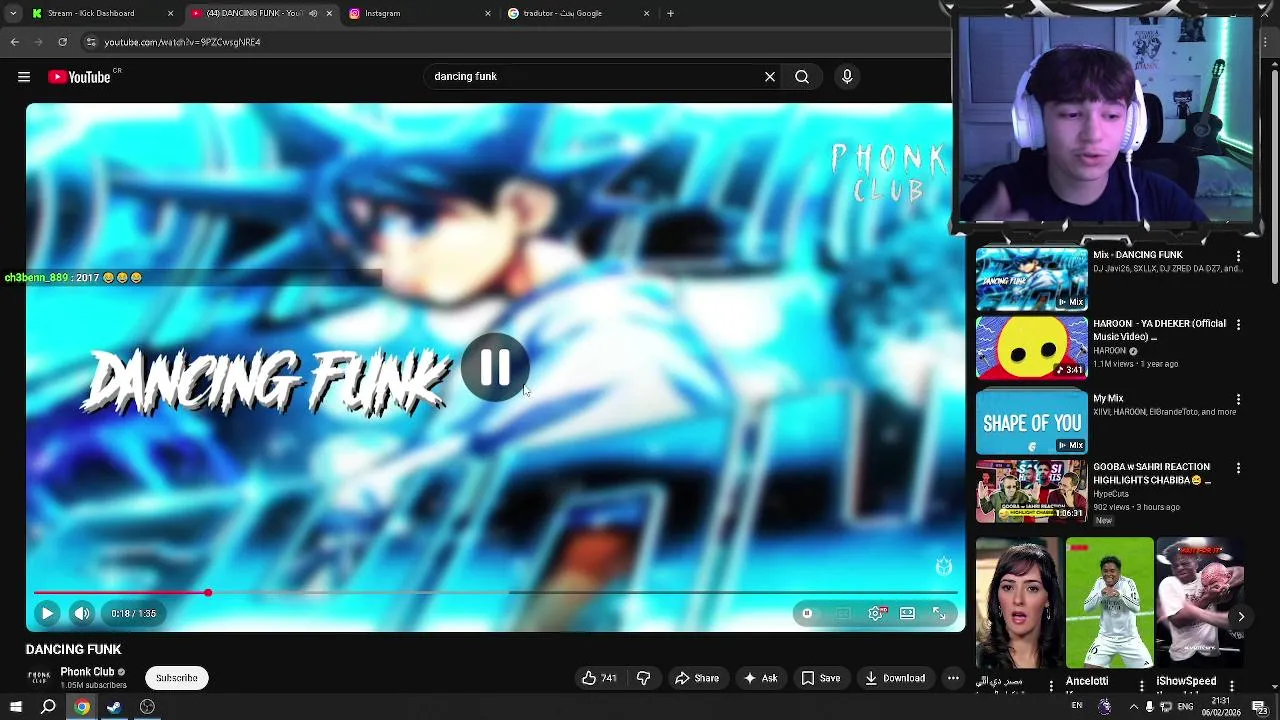Image resolution: width=1280 pixels, height=720 pixels.
Task: Play the video using the player's play button
Action: coord(47,613)
